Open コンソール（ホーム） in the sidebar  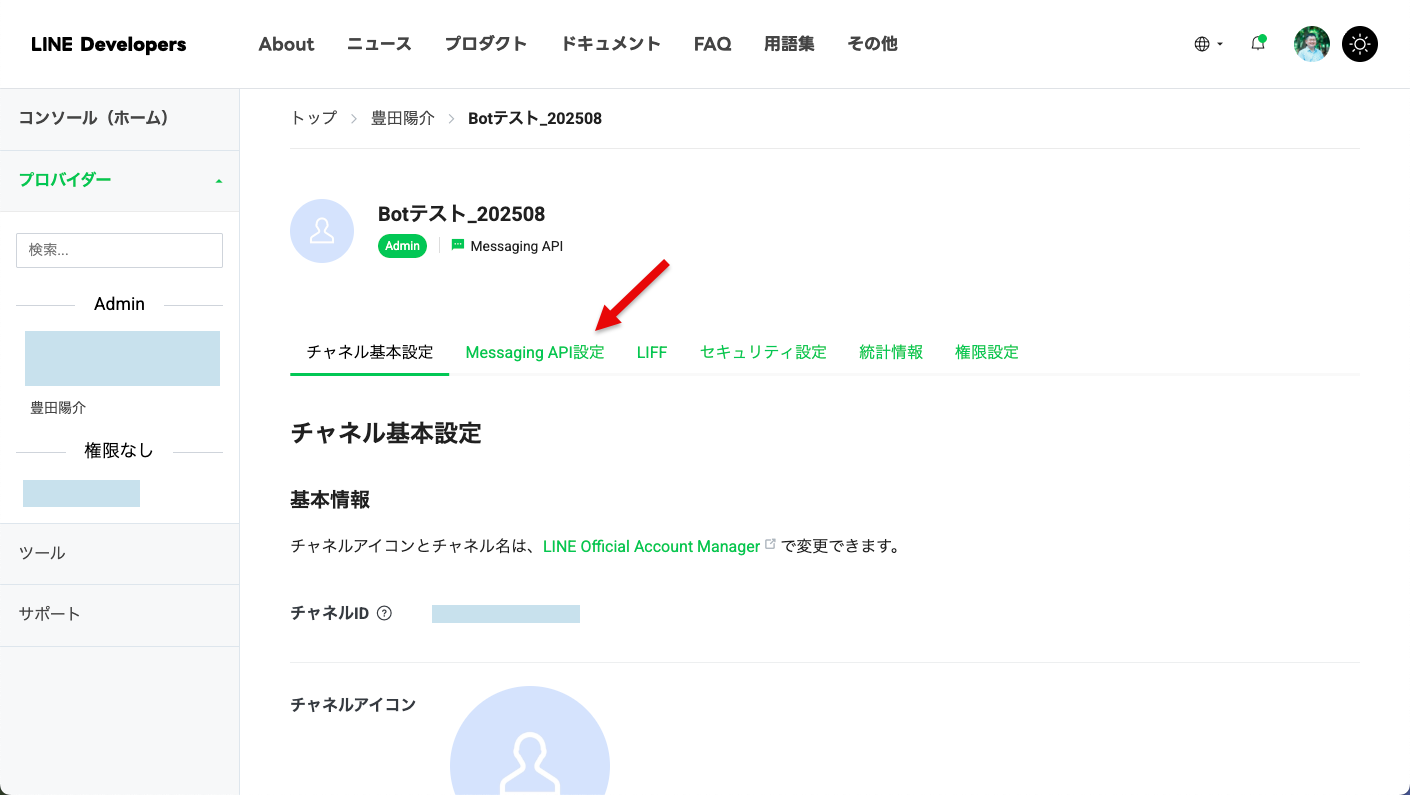pos(119,119)
